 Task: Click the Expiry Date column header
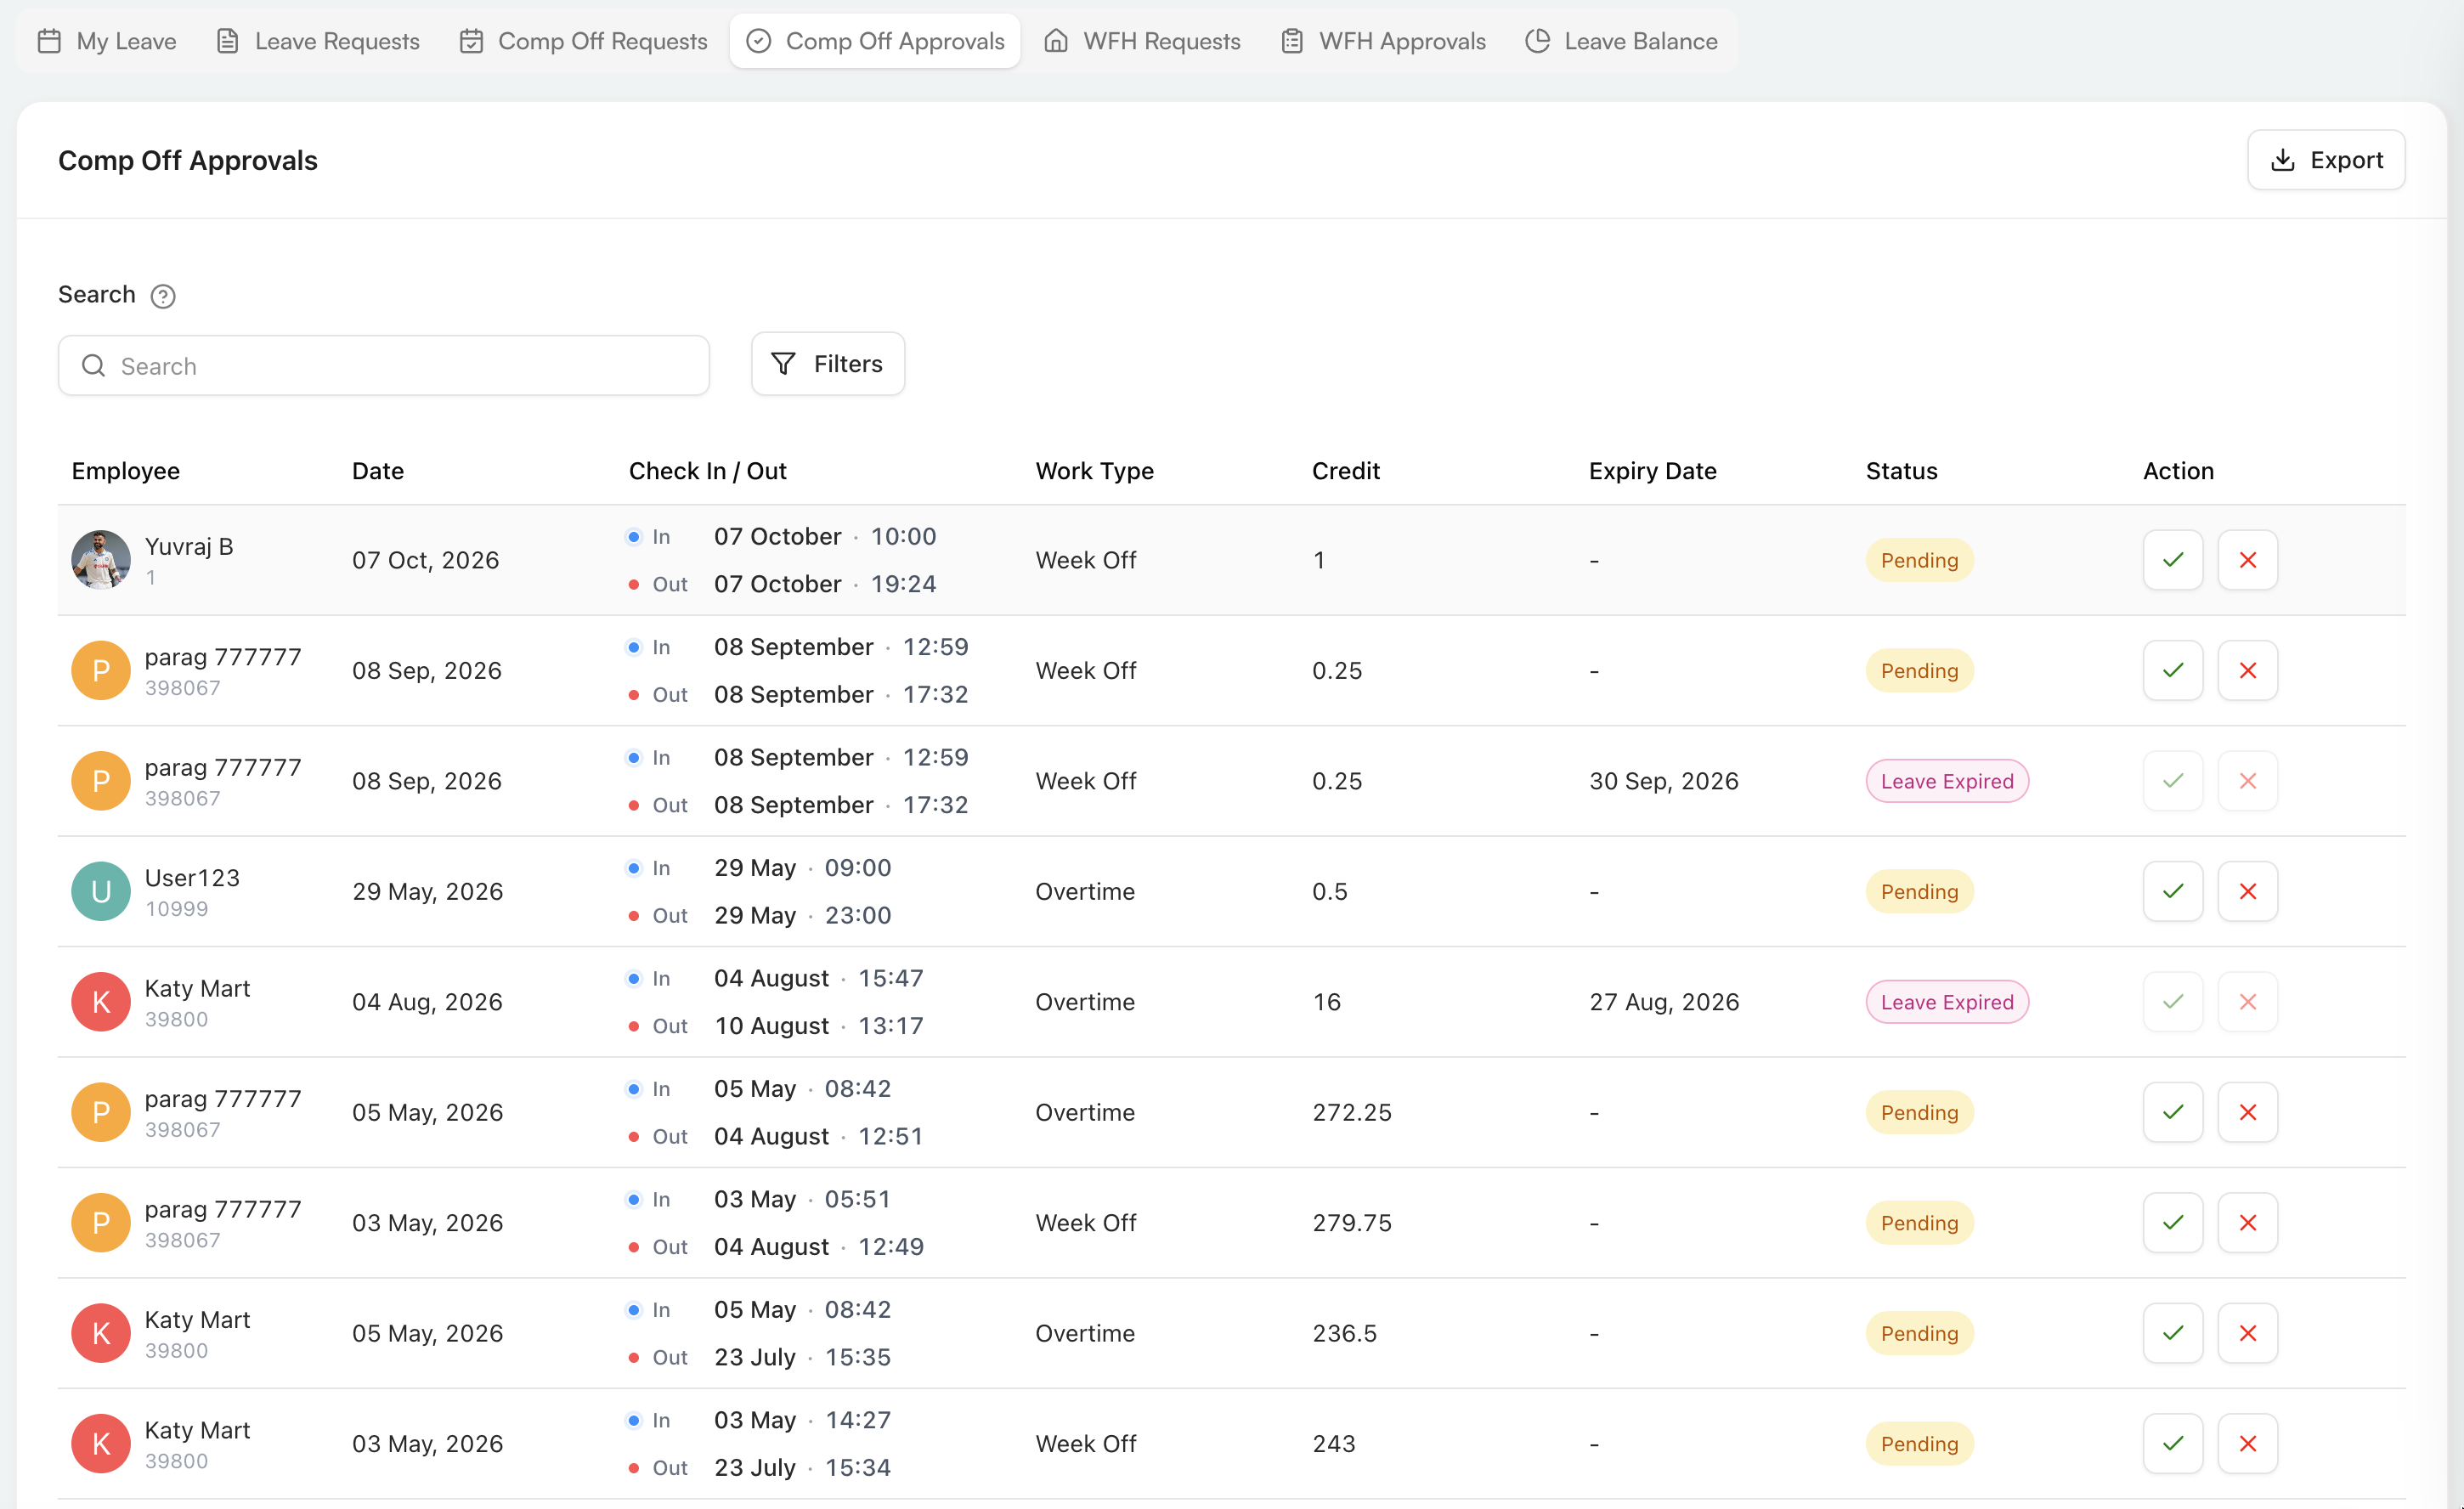[x=1652, y=471]
